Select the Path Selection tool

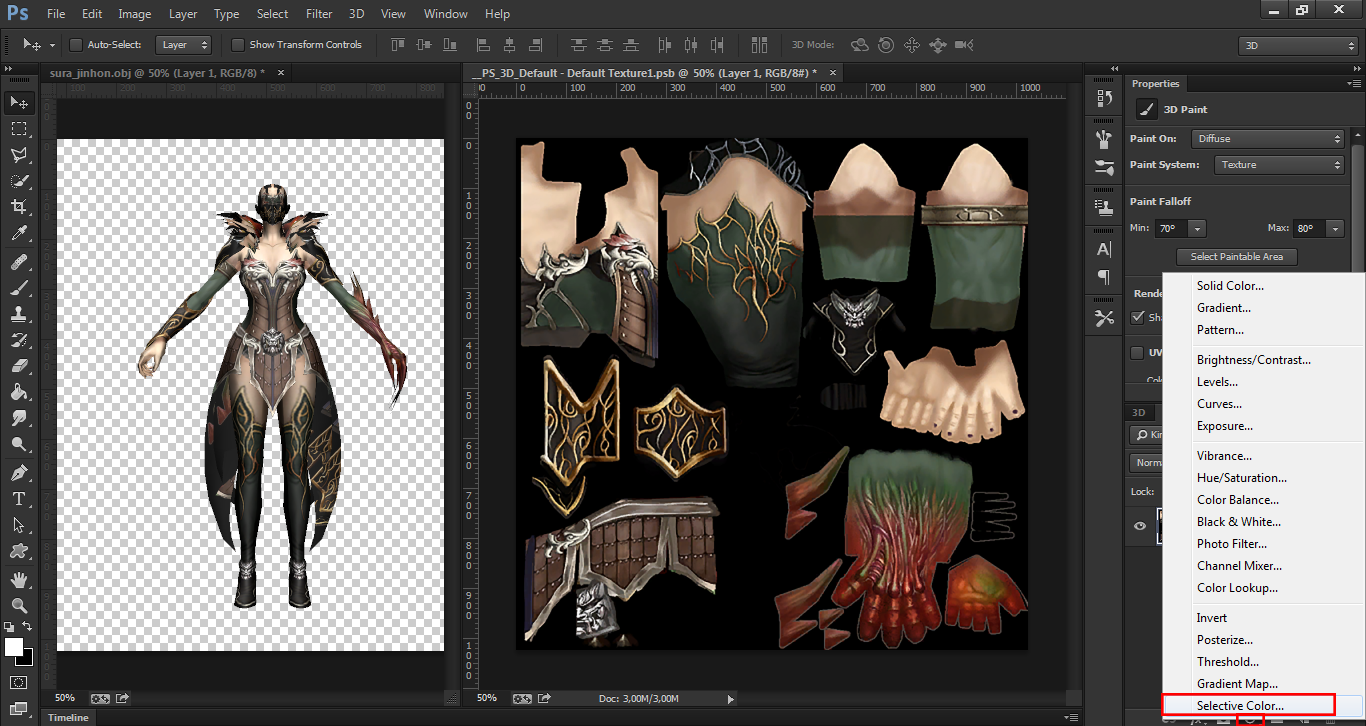click(x=19, y=525)
